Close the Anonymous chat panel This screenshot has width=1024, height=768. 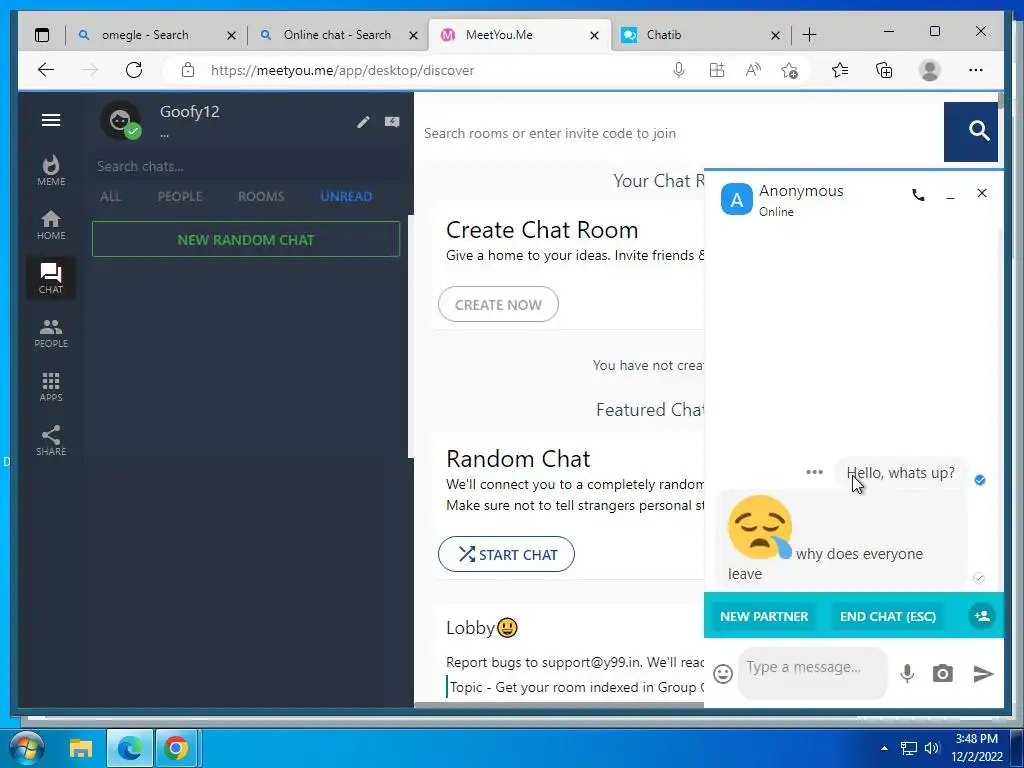click(x=982, y=193)
